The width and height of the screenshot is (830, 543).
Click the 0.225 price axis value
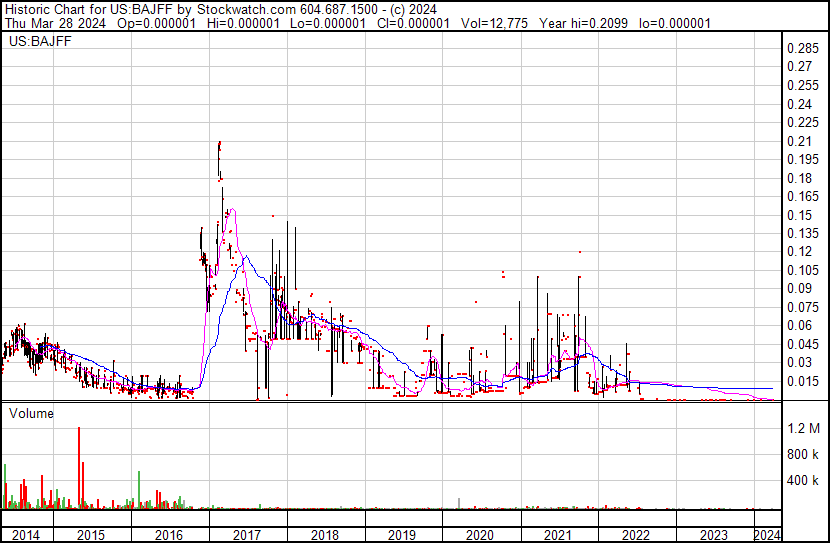tap(803, 122)
